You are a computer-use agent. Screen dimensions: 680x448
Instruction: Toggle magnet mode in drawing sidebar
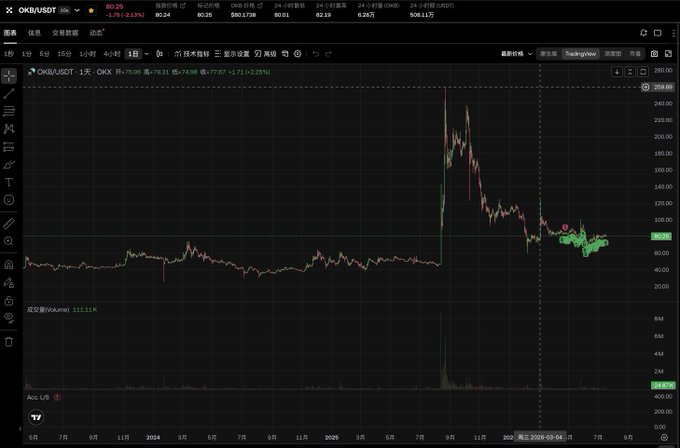click(9, 265)
